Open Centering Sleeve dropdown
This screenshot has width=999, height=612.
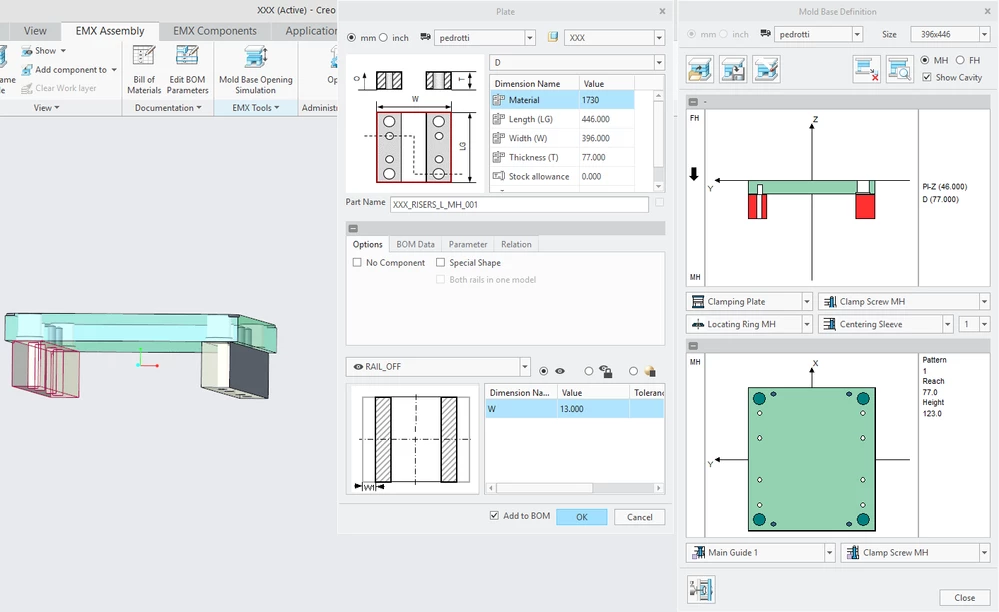click(947, 324)
